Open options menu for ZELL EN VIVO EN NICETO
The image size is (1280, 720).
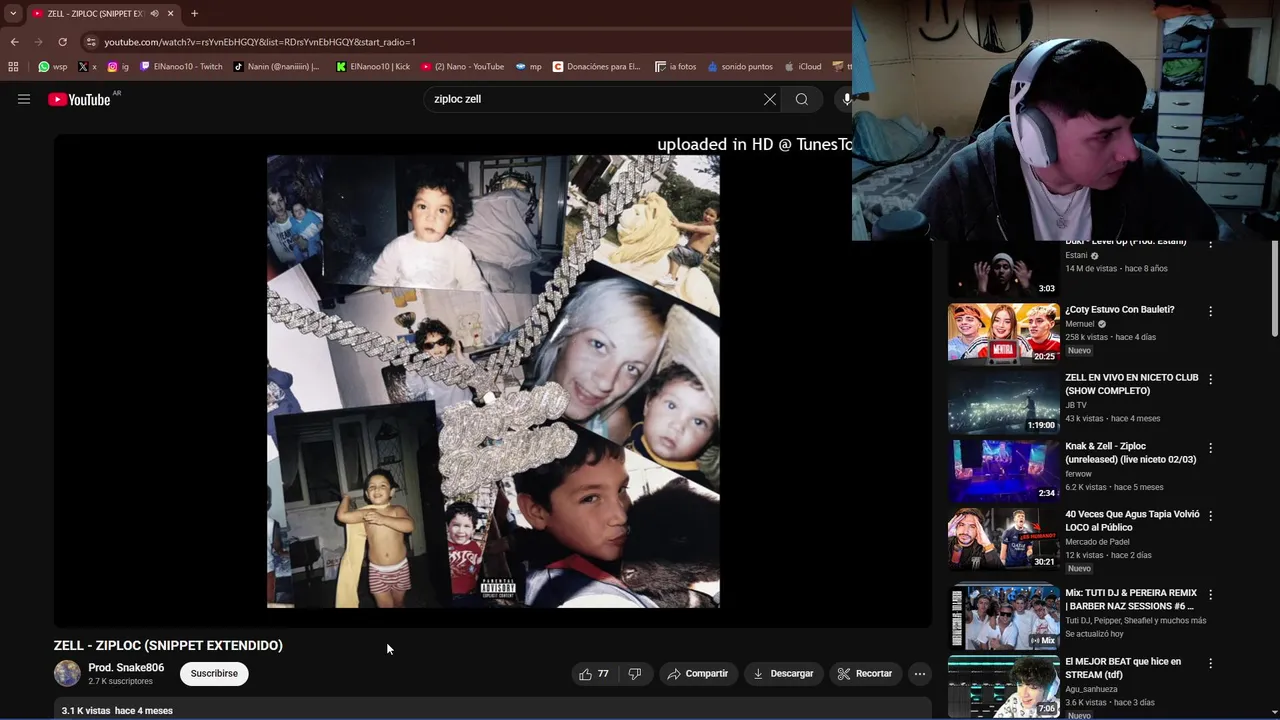point(1210,379)
